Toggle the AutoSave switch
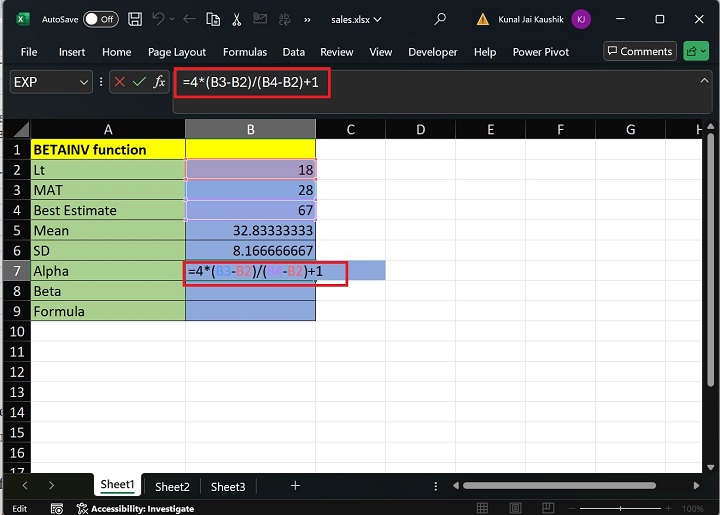 click(x=101, y=19)
